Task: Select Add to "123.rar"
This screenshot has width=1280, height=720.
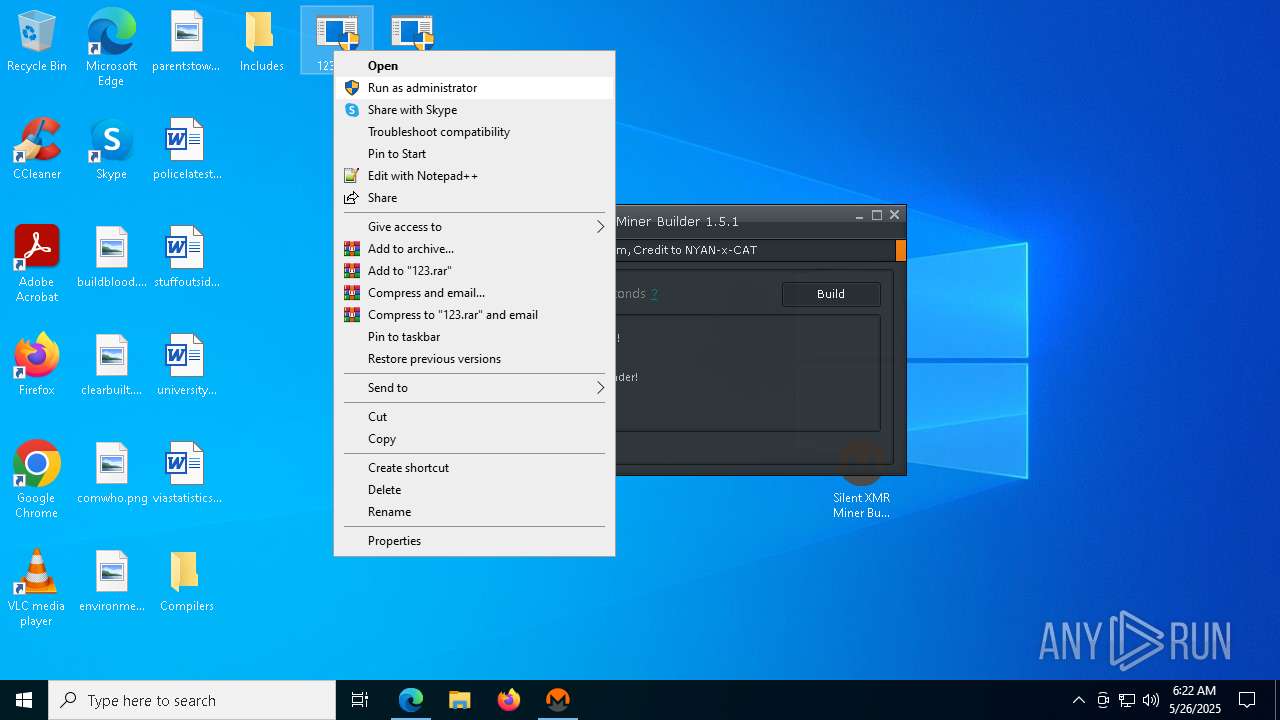Action: tap(474, 271)
